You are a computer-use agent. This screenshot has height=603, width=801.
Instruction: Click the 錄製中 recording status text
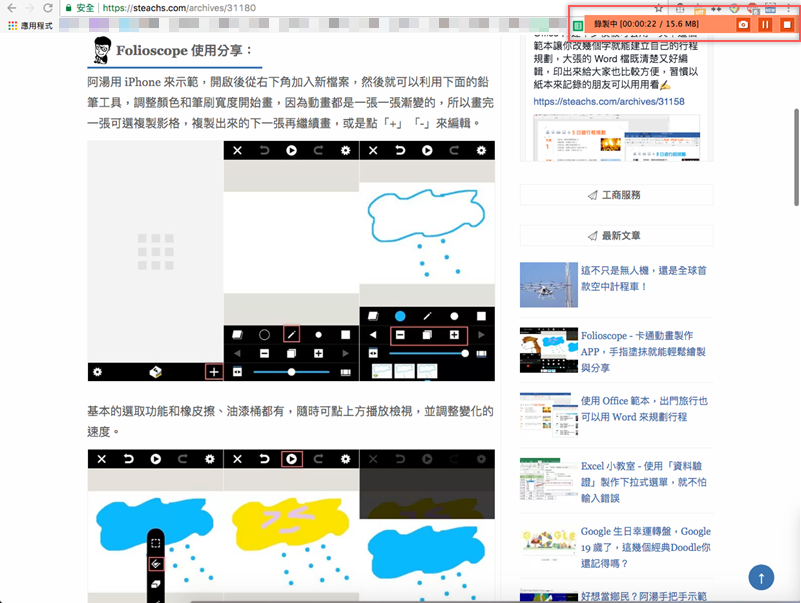pyautogui.click(x=646, y=24)
